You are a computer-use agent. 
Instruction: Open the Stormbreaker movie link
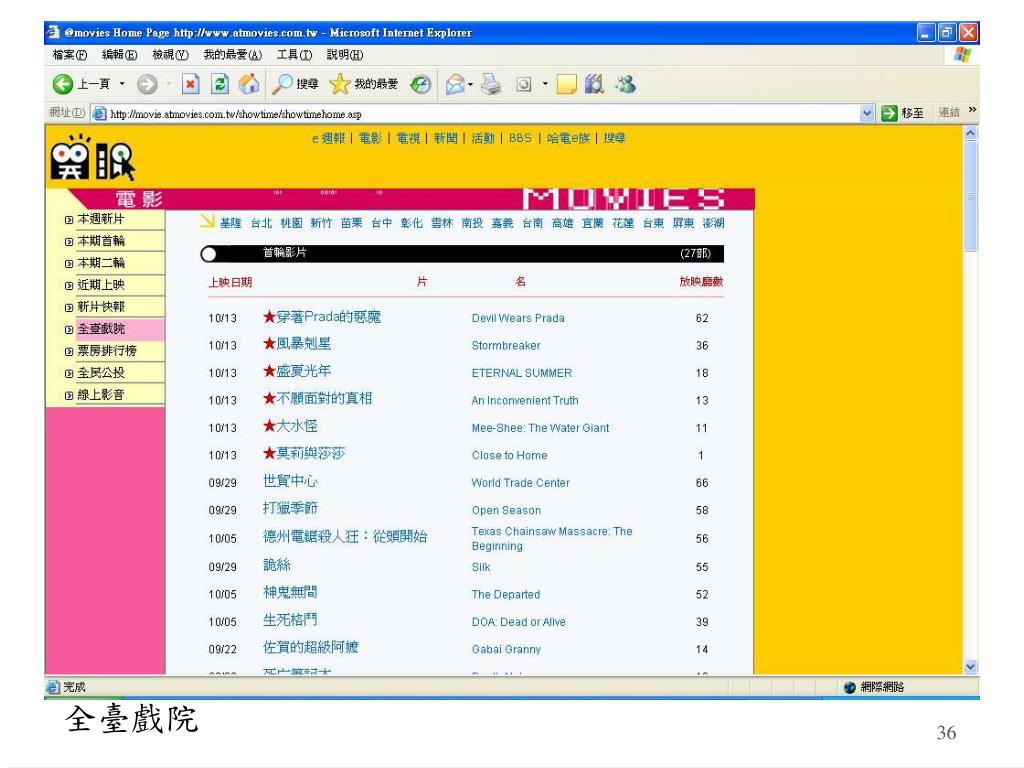coord(506,345)
